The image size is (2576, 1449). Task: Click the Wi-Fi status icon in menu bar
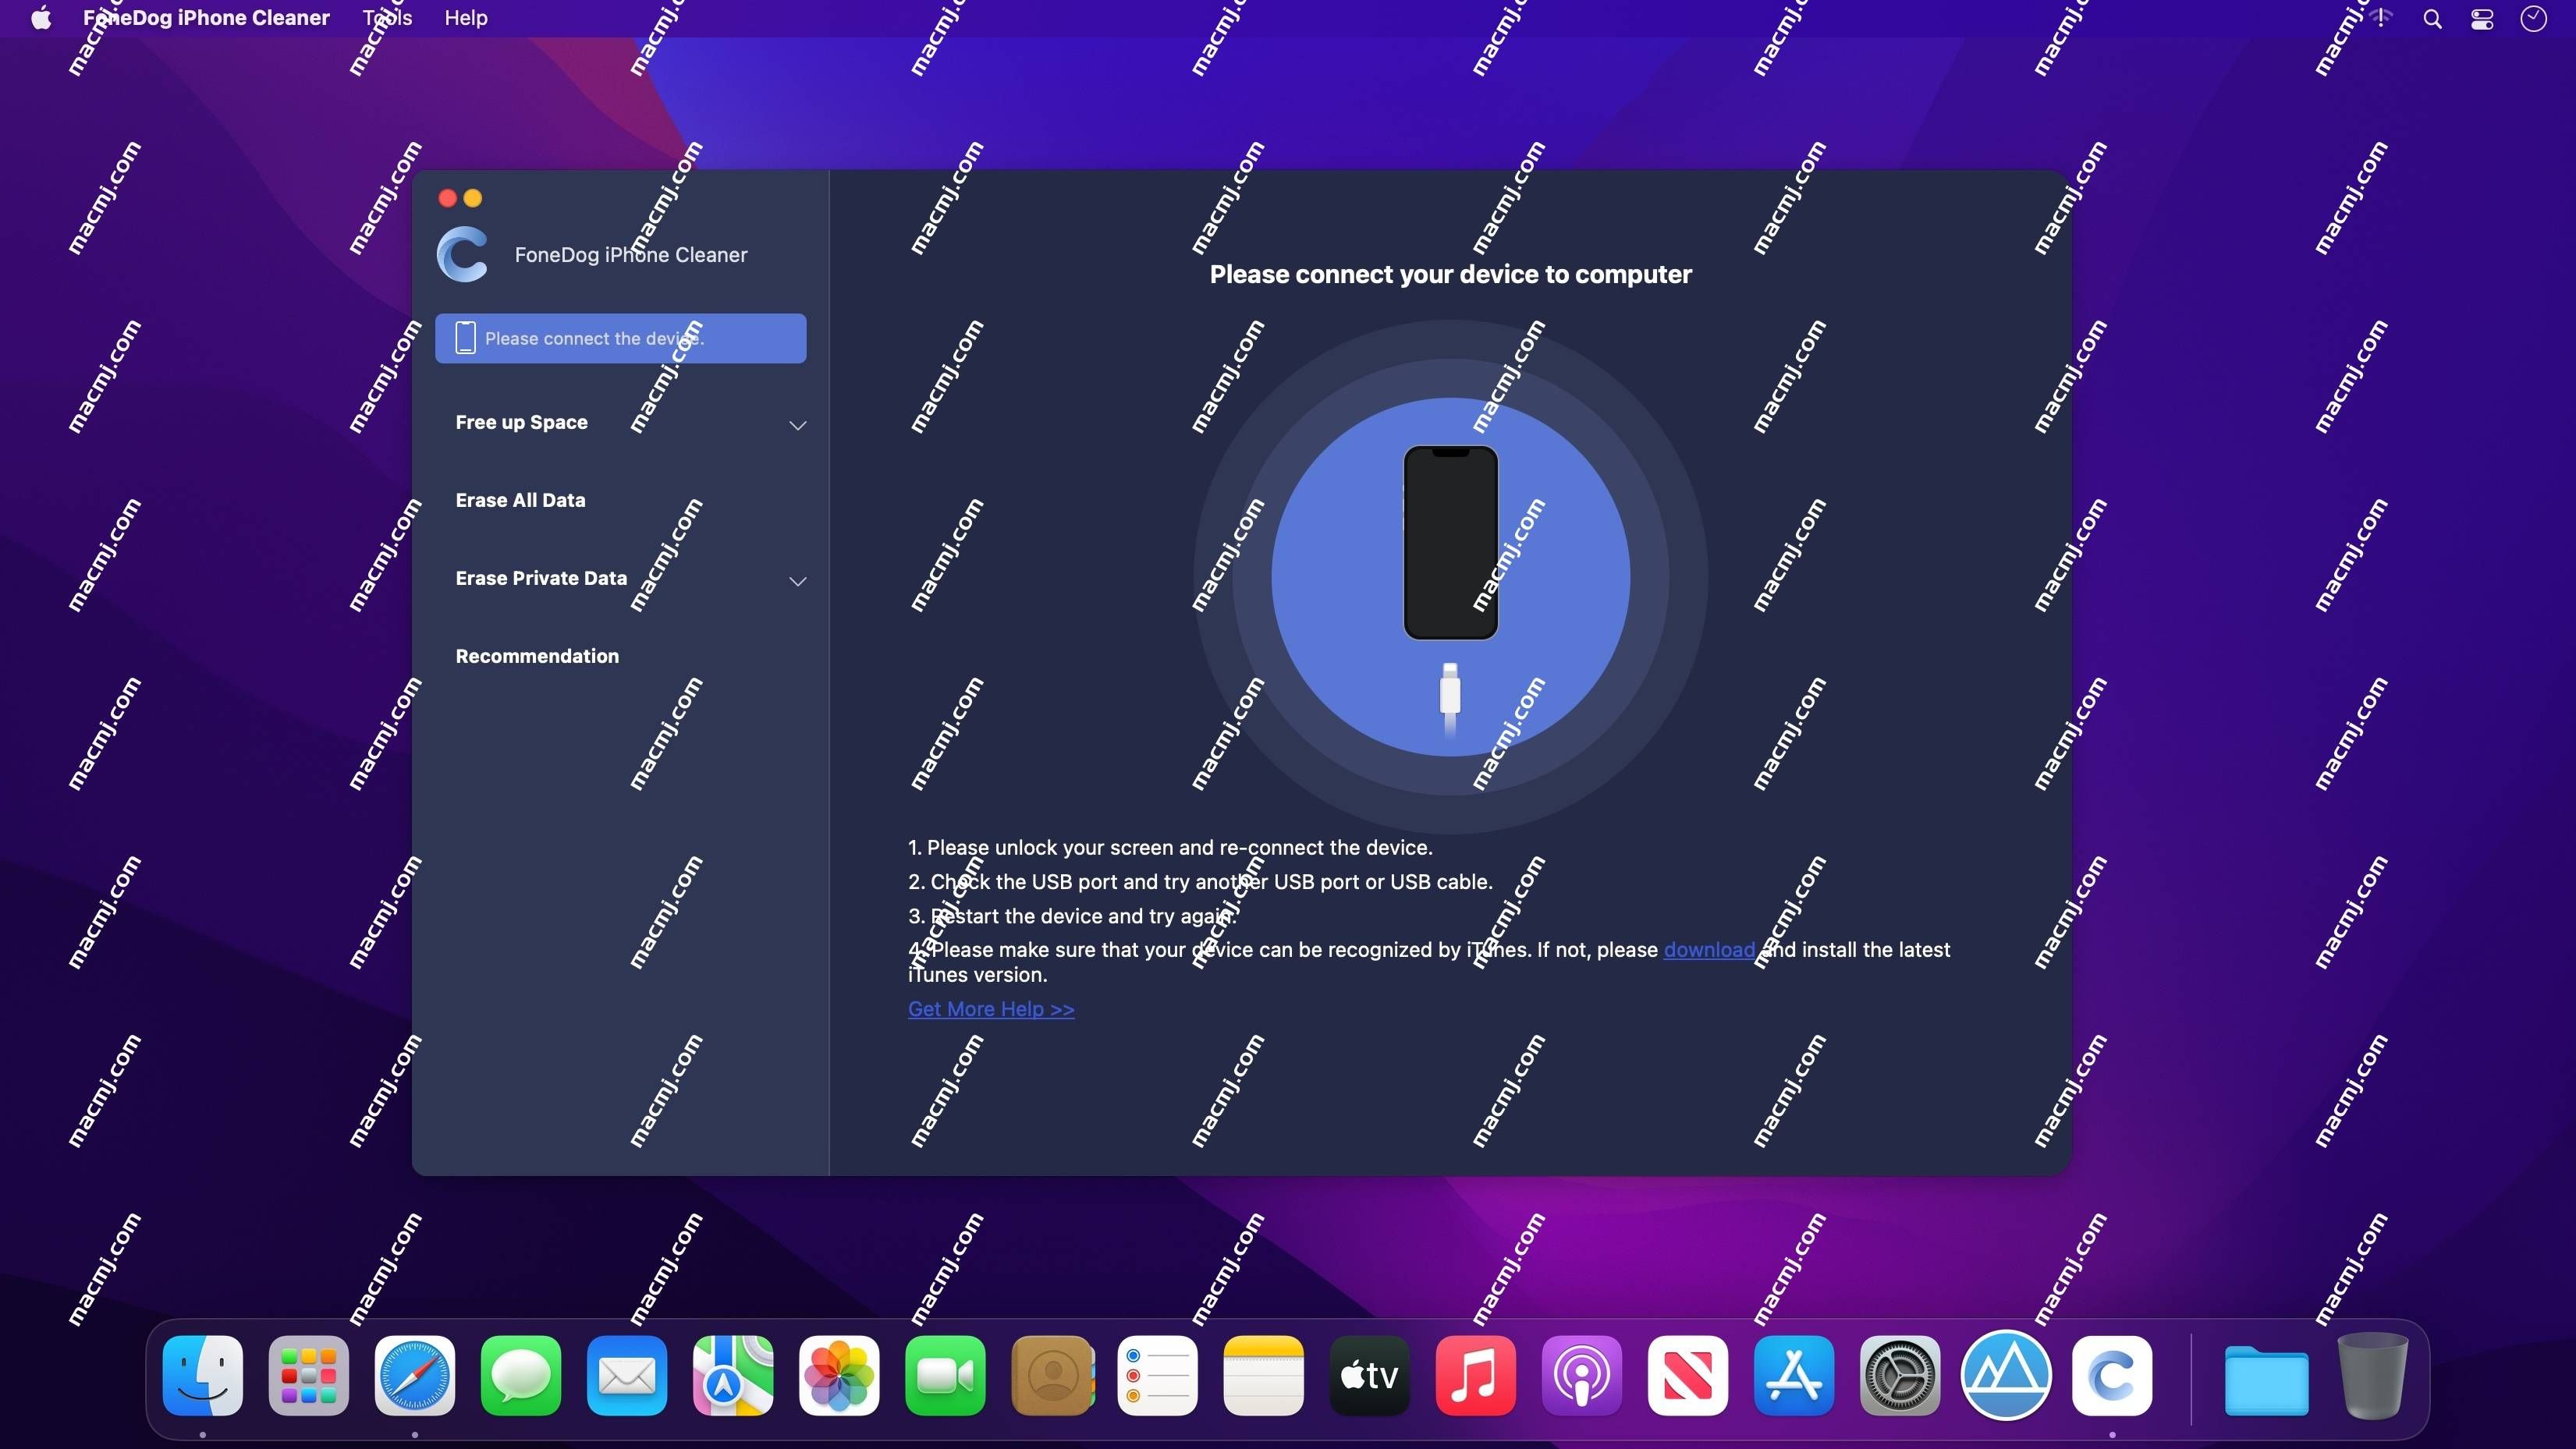[x=2381, y=18]
